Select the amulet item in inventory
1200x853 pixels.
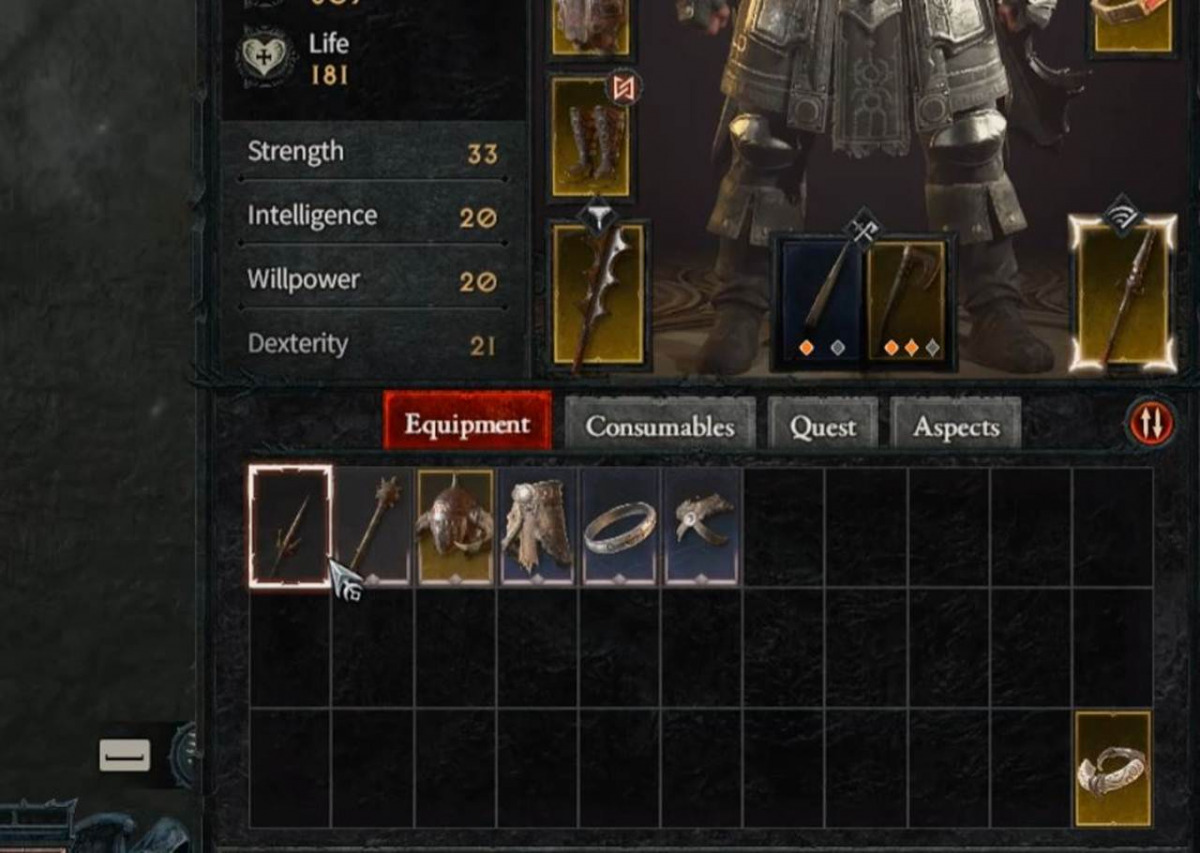[702, 526]
